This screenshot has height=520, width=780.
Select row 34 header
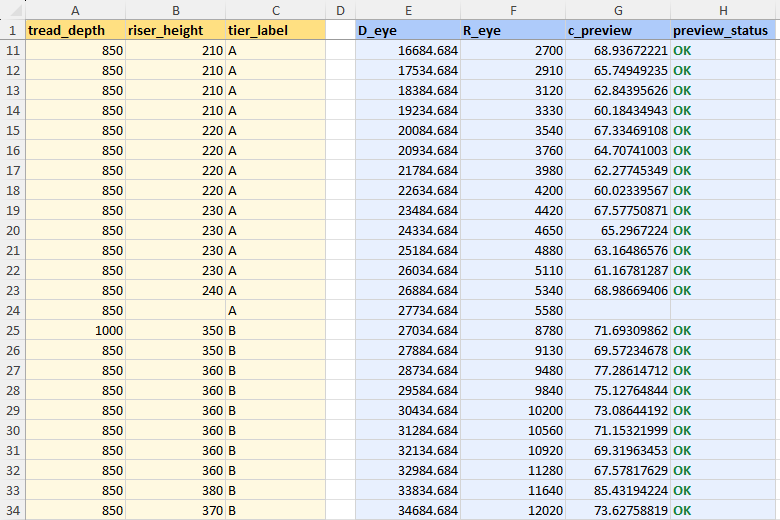click(x=13, y=511)
